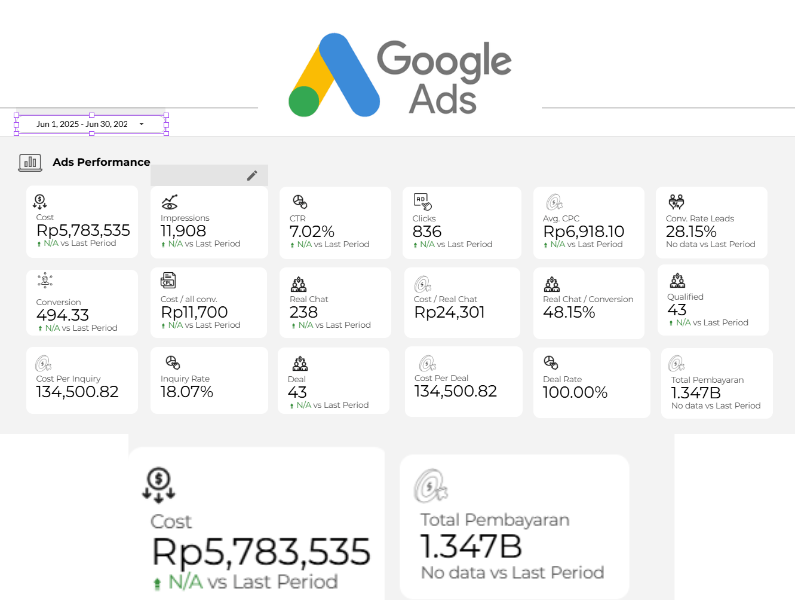Viewport: 800px width, 600px height.
Task: Select the Rp24,301 value
Action: click(x=449, y=312)
